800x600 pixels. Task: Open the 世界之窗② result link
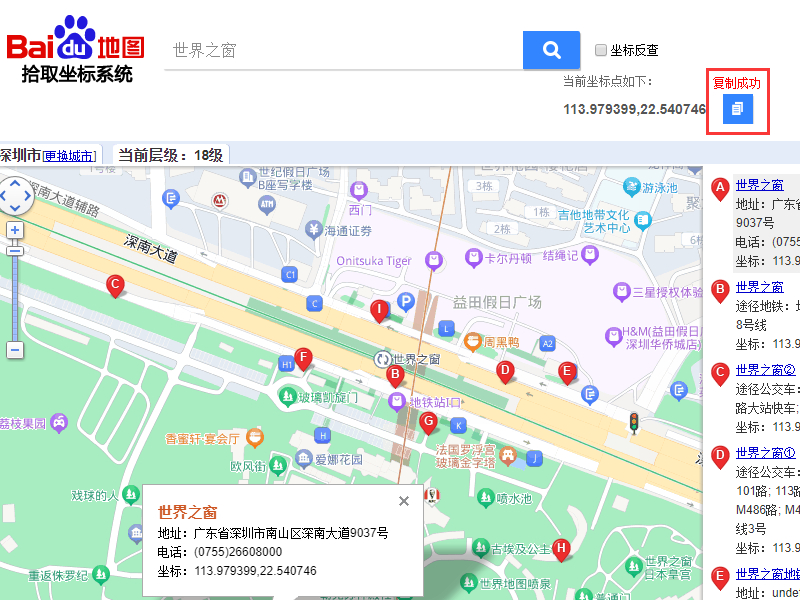coord(765,370)
